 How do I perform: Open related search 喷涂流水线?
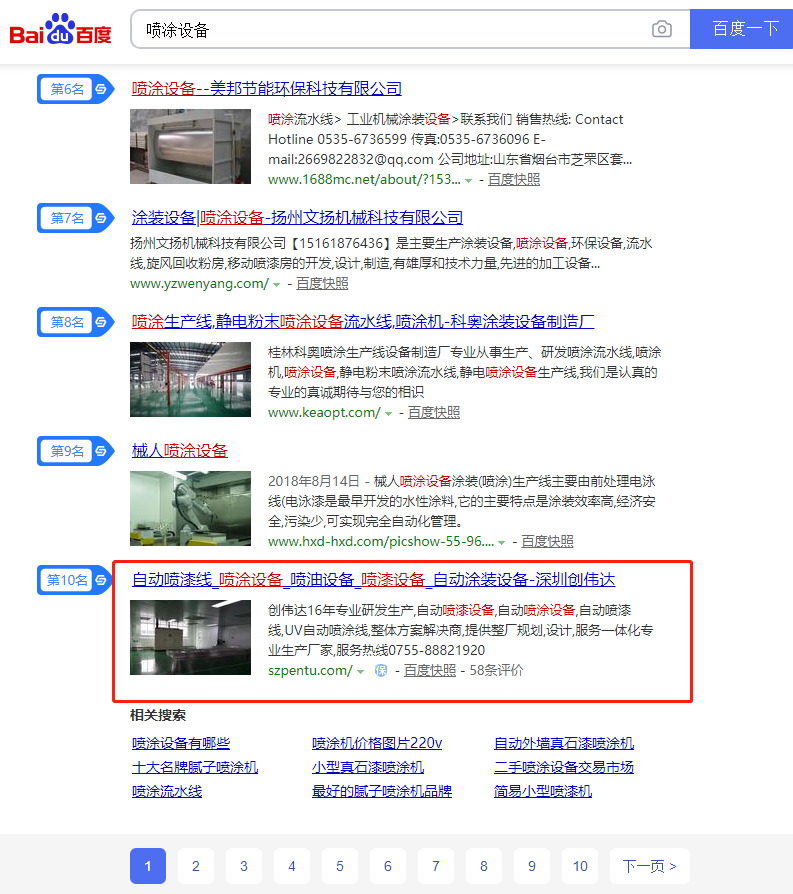pyautogui.click(x=167, y=791)
